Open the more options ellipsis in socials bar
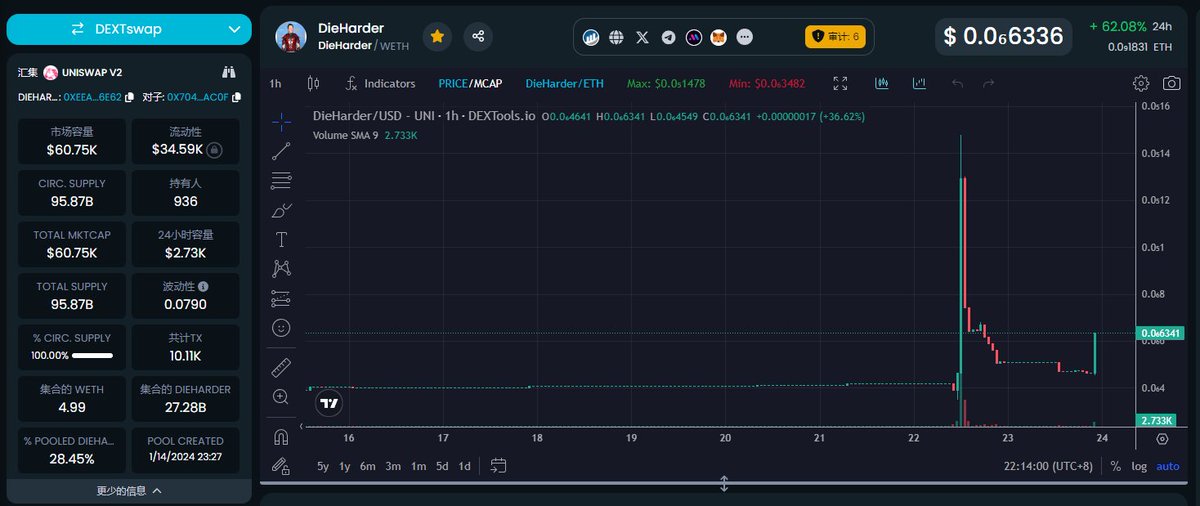Viewport: 1200px width, 506px height. click(x=744, y=37)
